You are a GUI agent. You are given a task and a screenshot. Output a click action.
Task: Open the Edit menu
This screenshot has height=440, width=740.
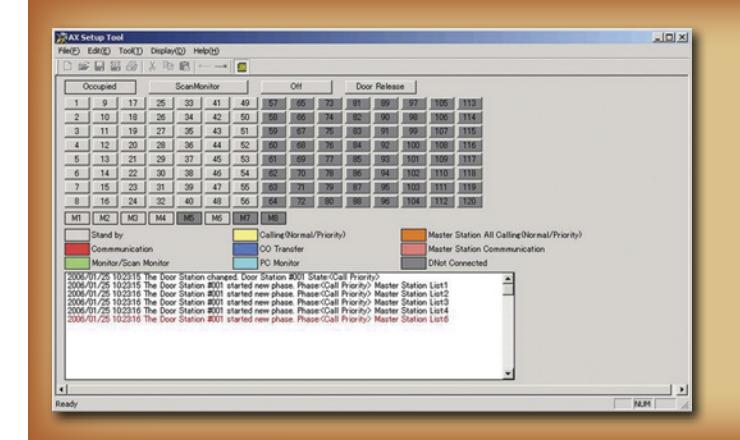click(99, 51)
